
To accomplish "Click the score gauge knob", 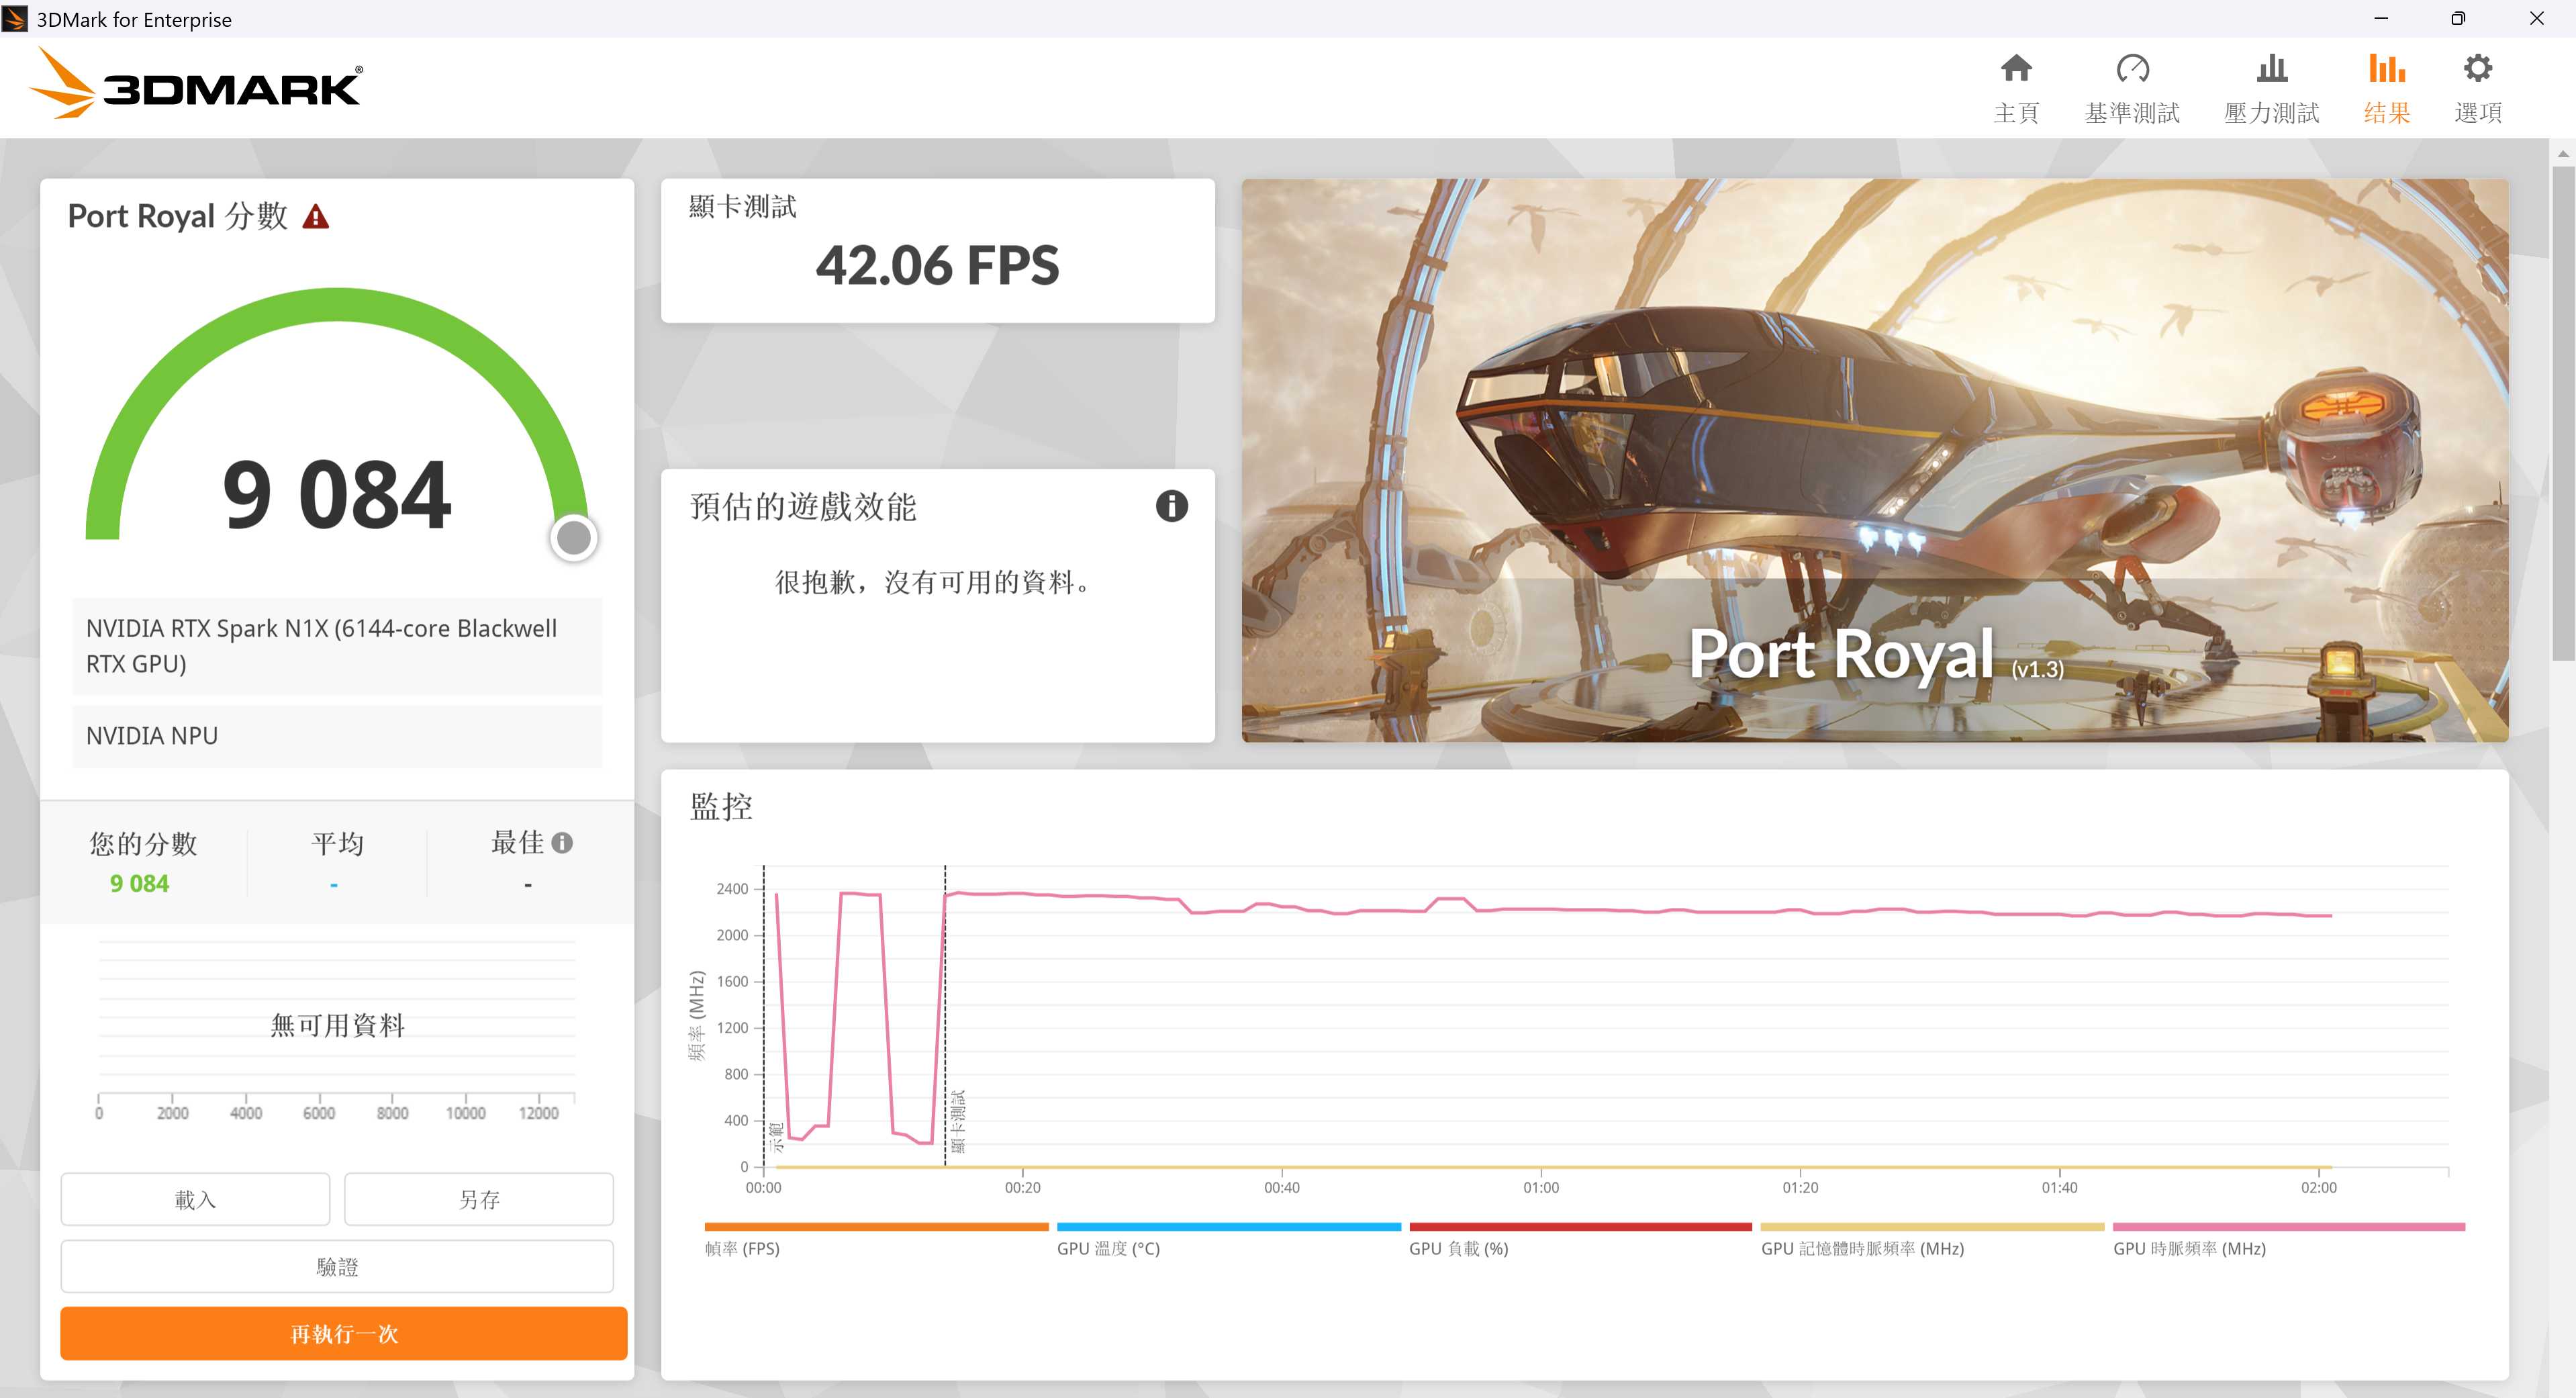I will [x=573, y=538].
